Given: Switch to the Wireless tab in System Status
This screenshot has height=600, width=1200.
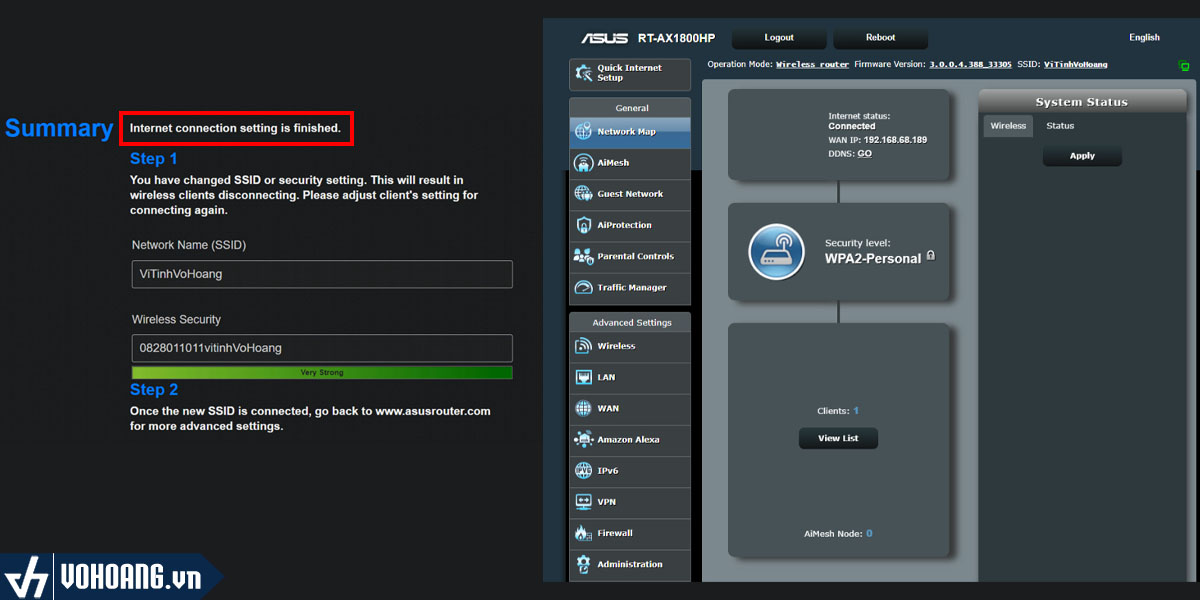Looking at the screenshot, I should click(x=1008, y=126).
